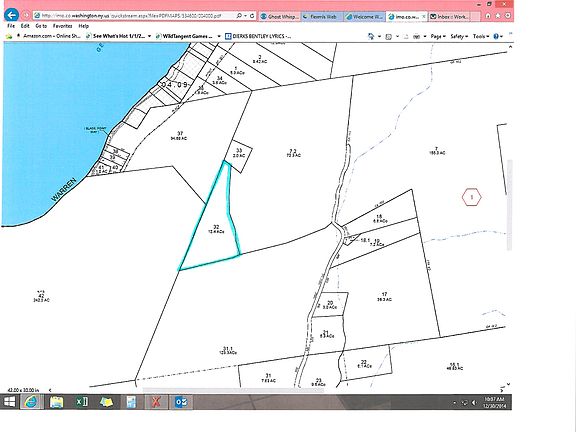Screen dimensions: 576x432
Task: Switch to the Ghost Whisperer tab
Action: pos(279,17)
